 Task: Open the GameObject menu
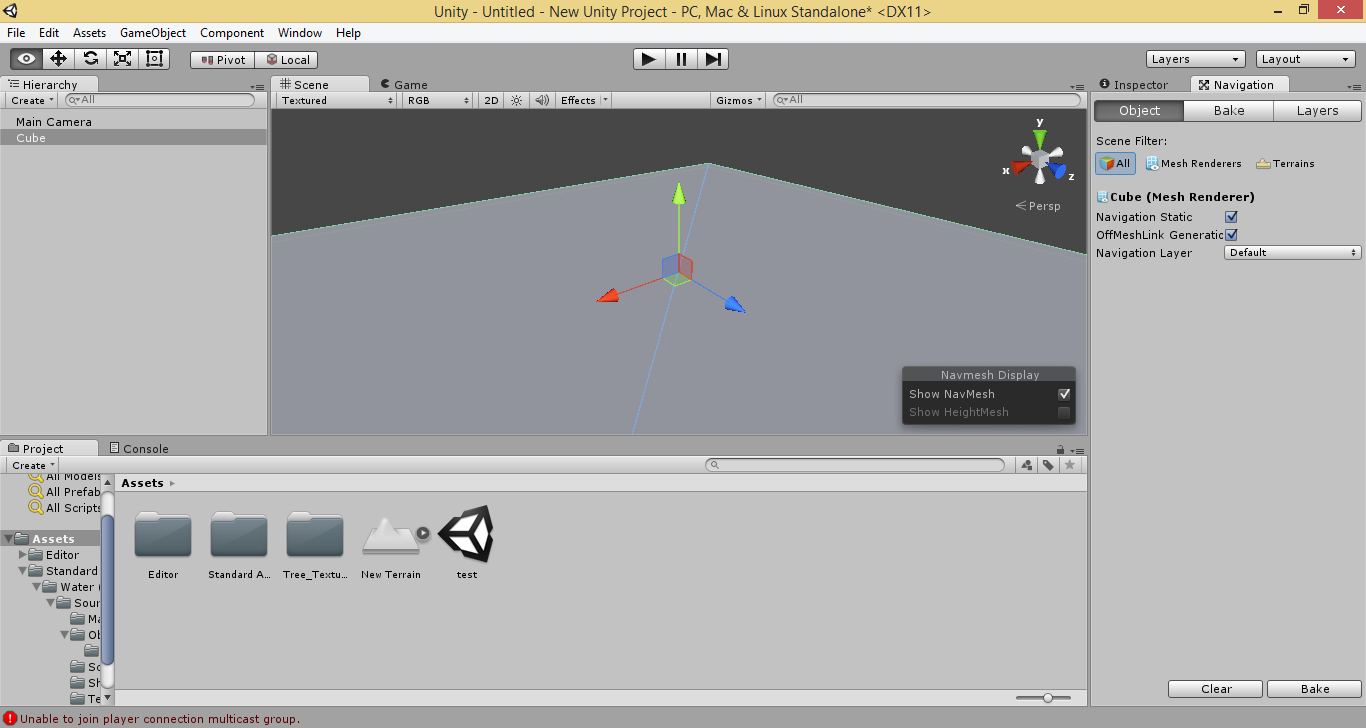pyautogui.click(x=152, y=32)
